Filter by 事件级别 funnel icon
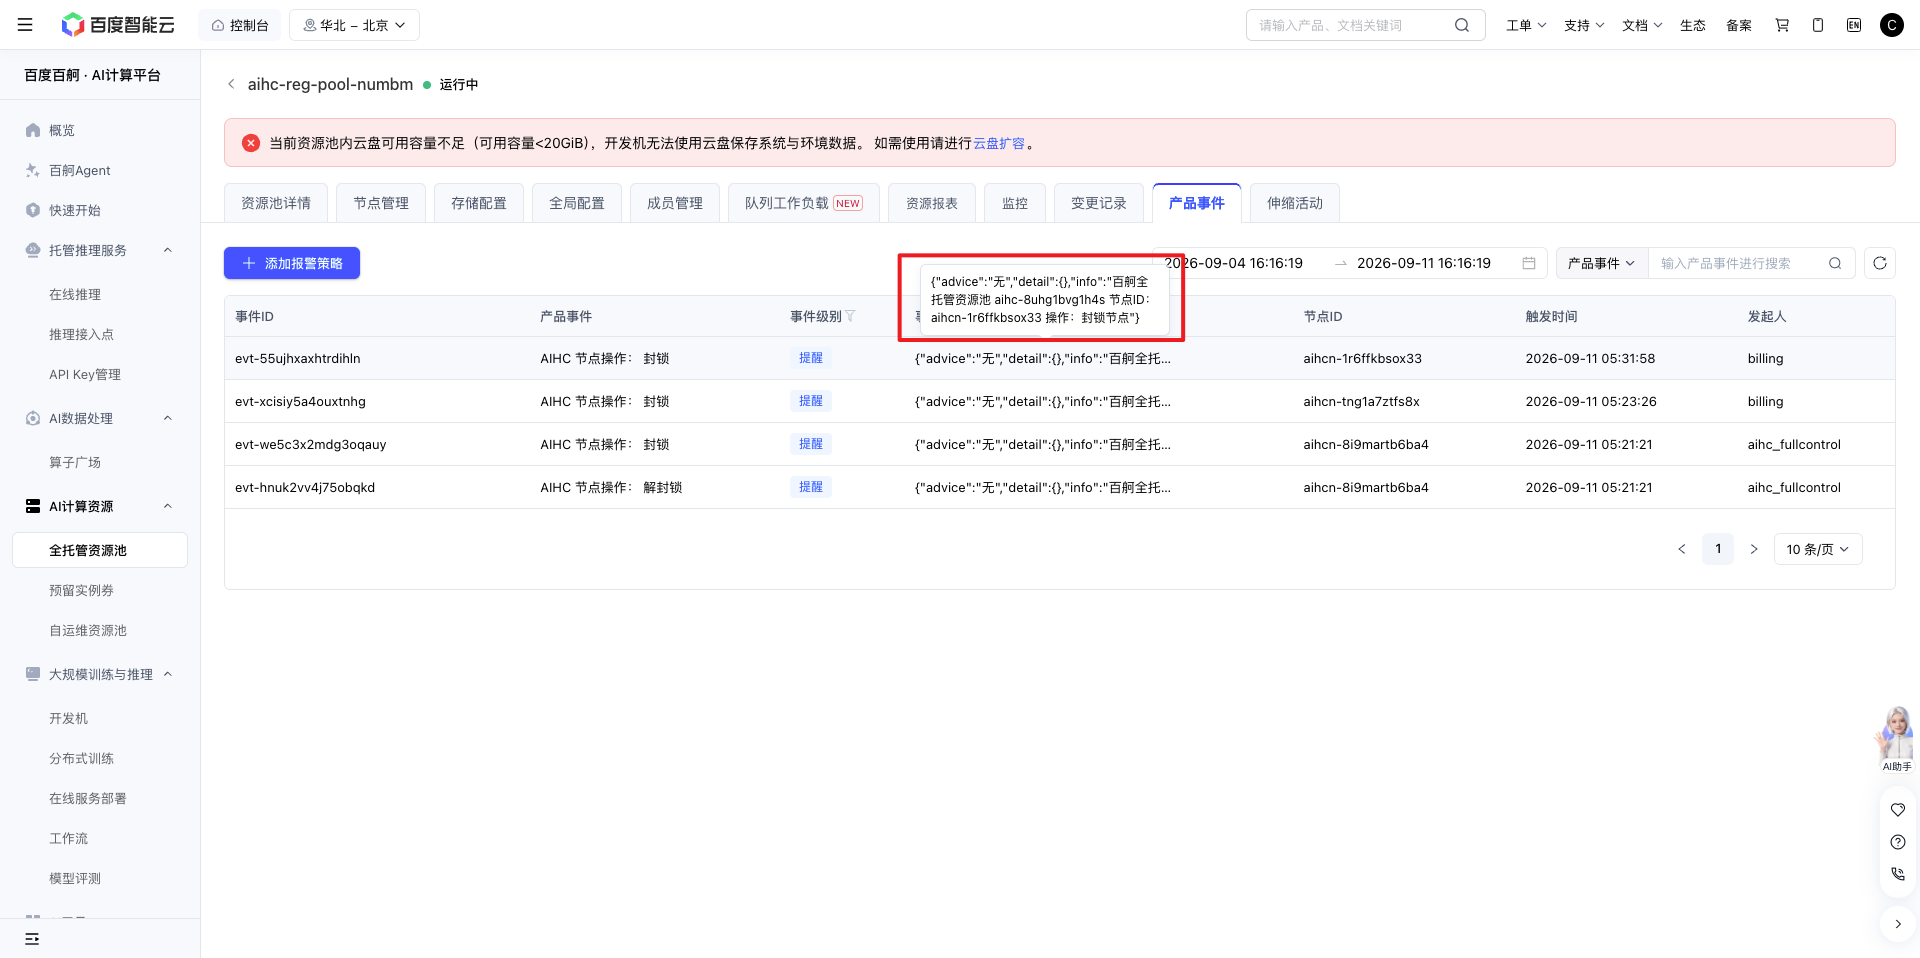1920x958 pixels. [850, 316]
